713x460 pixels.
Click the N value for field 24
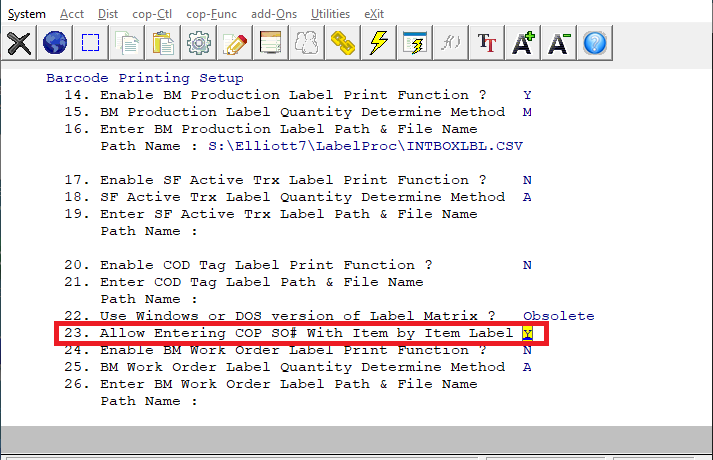527,350
